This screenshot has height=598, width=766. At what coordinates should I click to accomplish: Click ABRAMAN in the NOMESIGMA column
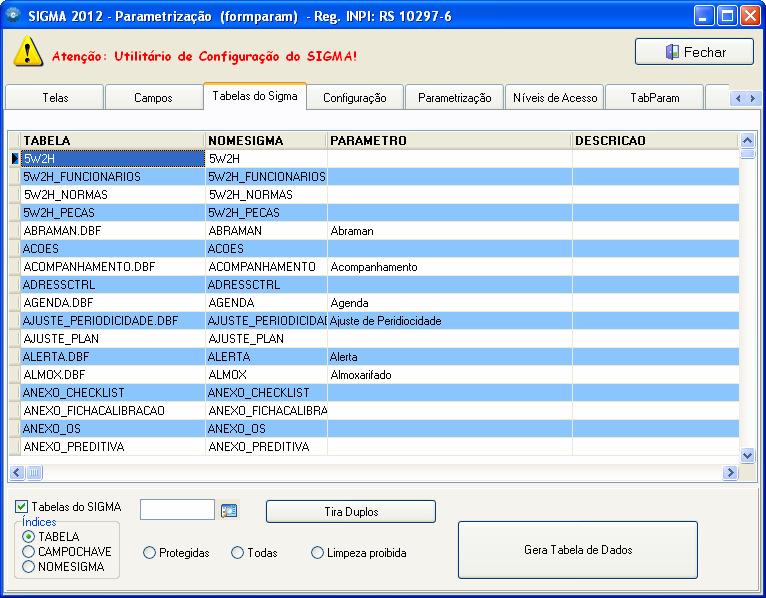(x=266, y=231)
